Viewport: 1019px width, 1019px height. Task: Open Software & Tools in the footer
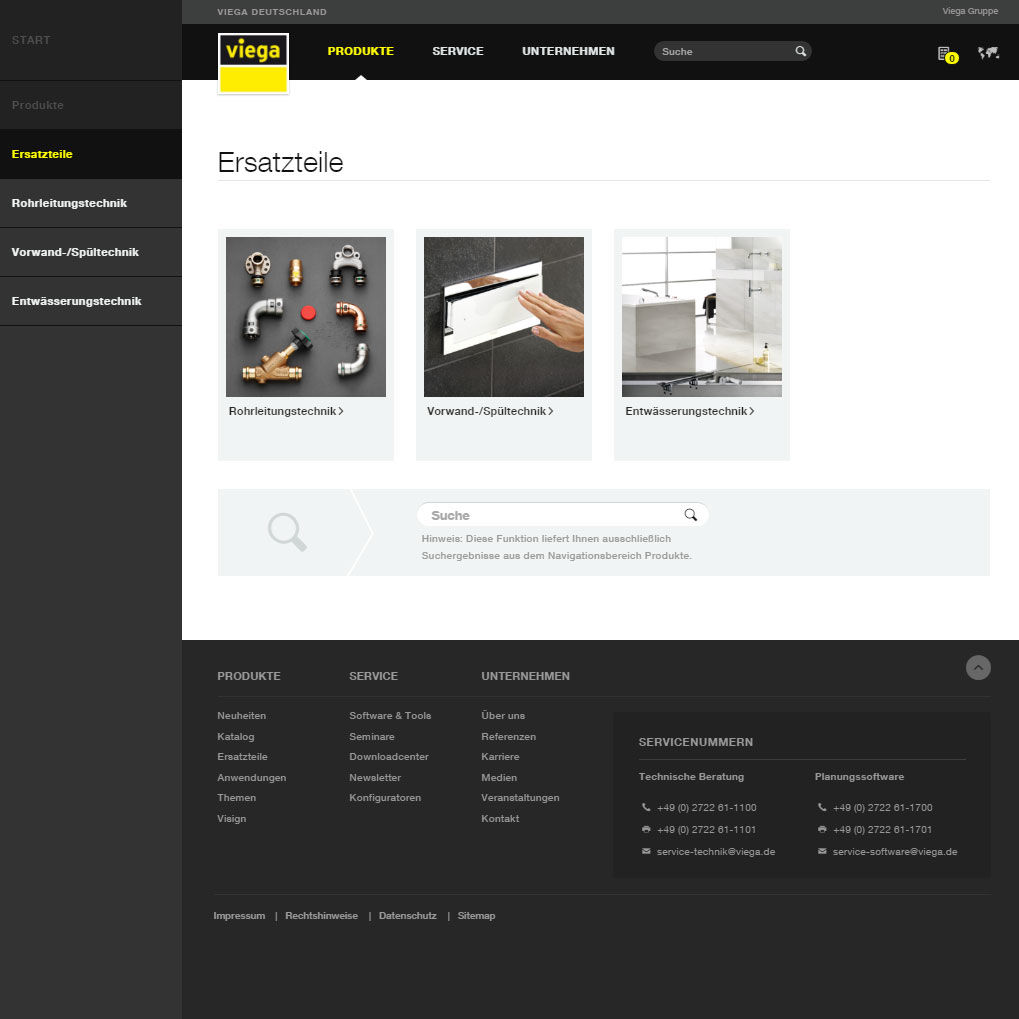point(390,716)
